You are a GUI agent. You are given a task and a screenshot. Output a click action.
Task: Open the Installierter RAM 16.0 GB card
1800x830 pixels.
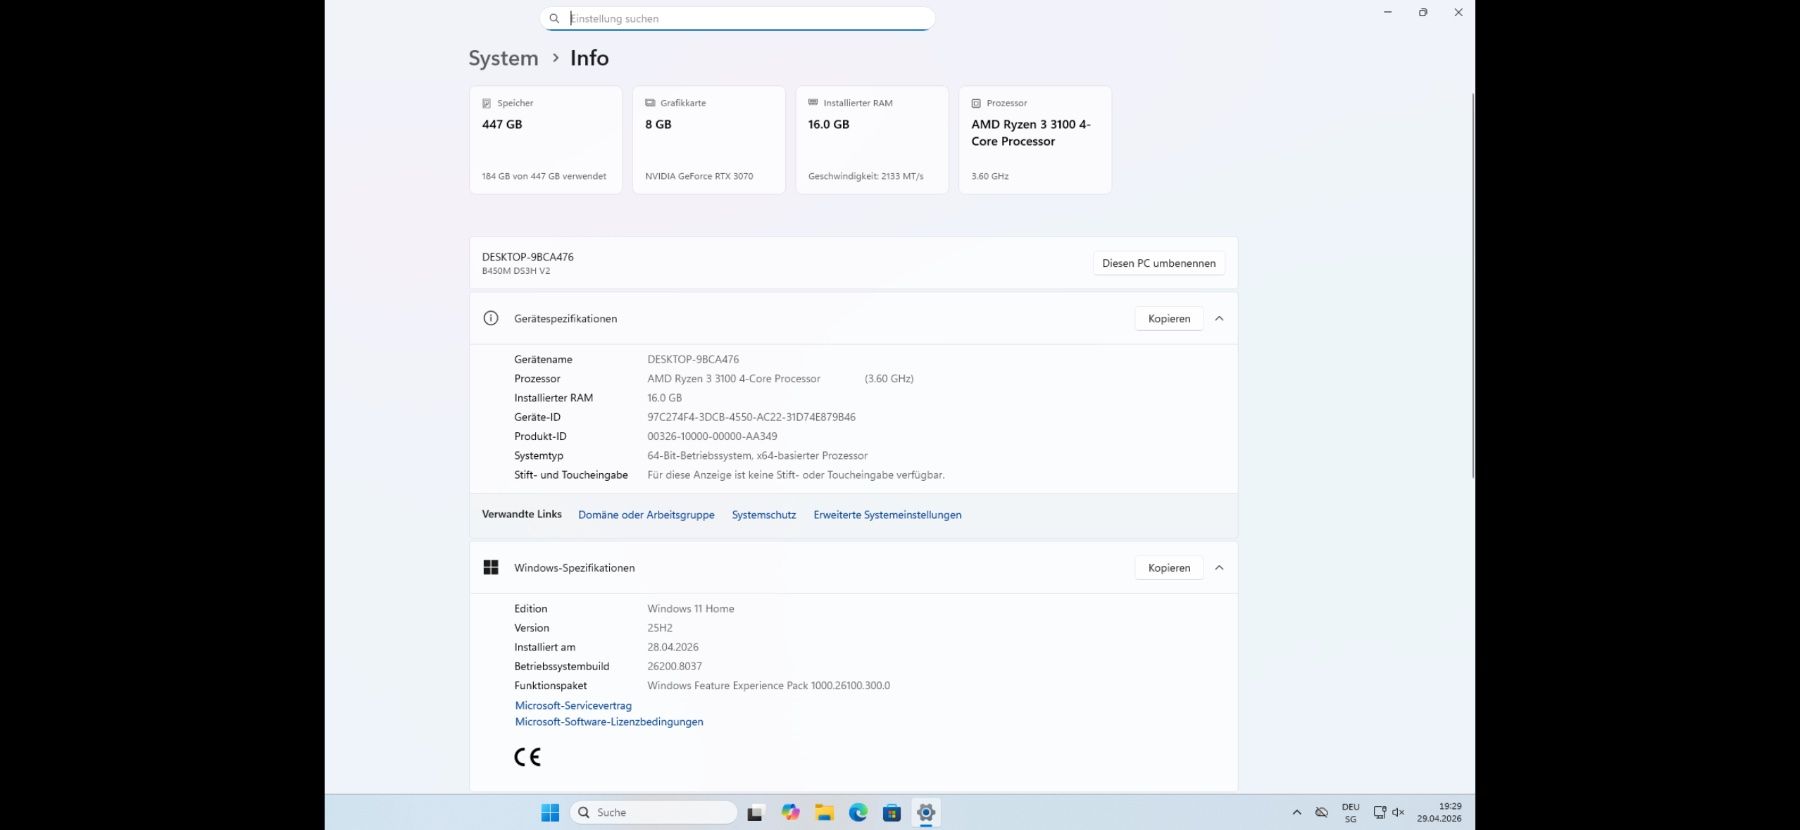pos(872,140)
